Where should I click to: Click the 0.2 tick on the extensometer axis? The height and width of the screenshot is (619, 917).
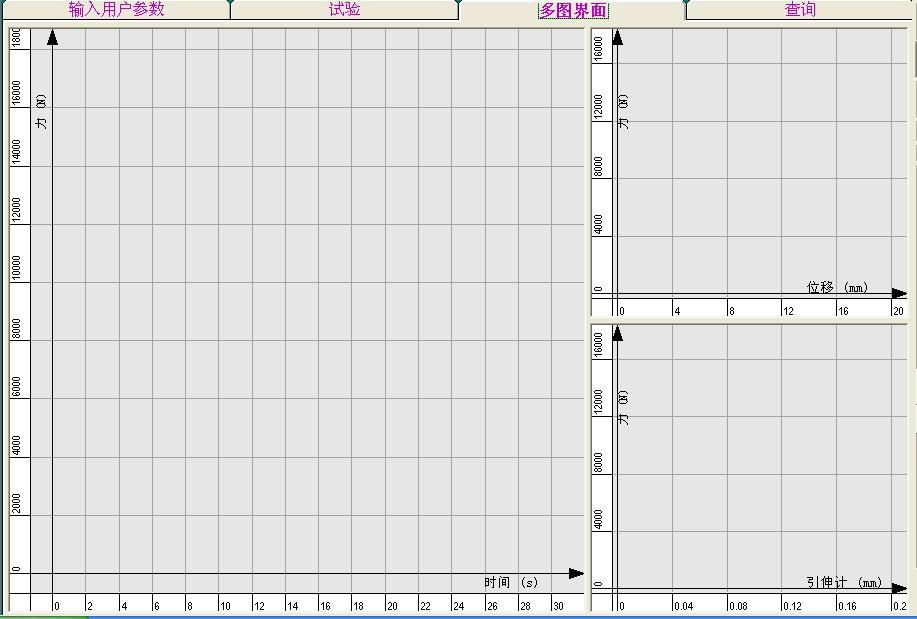click(x=899, y=606)
